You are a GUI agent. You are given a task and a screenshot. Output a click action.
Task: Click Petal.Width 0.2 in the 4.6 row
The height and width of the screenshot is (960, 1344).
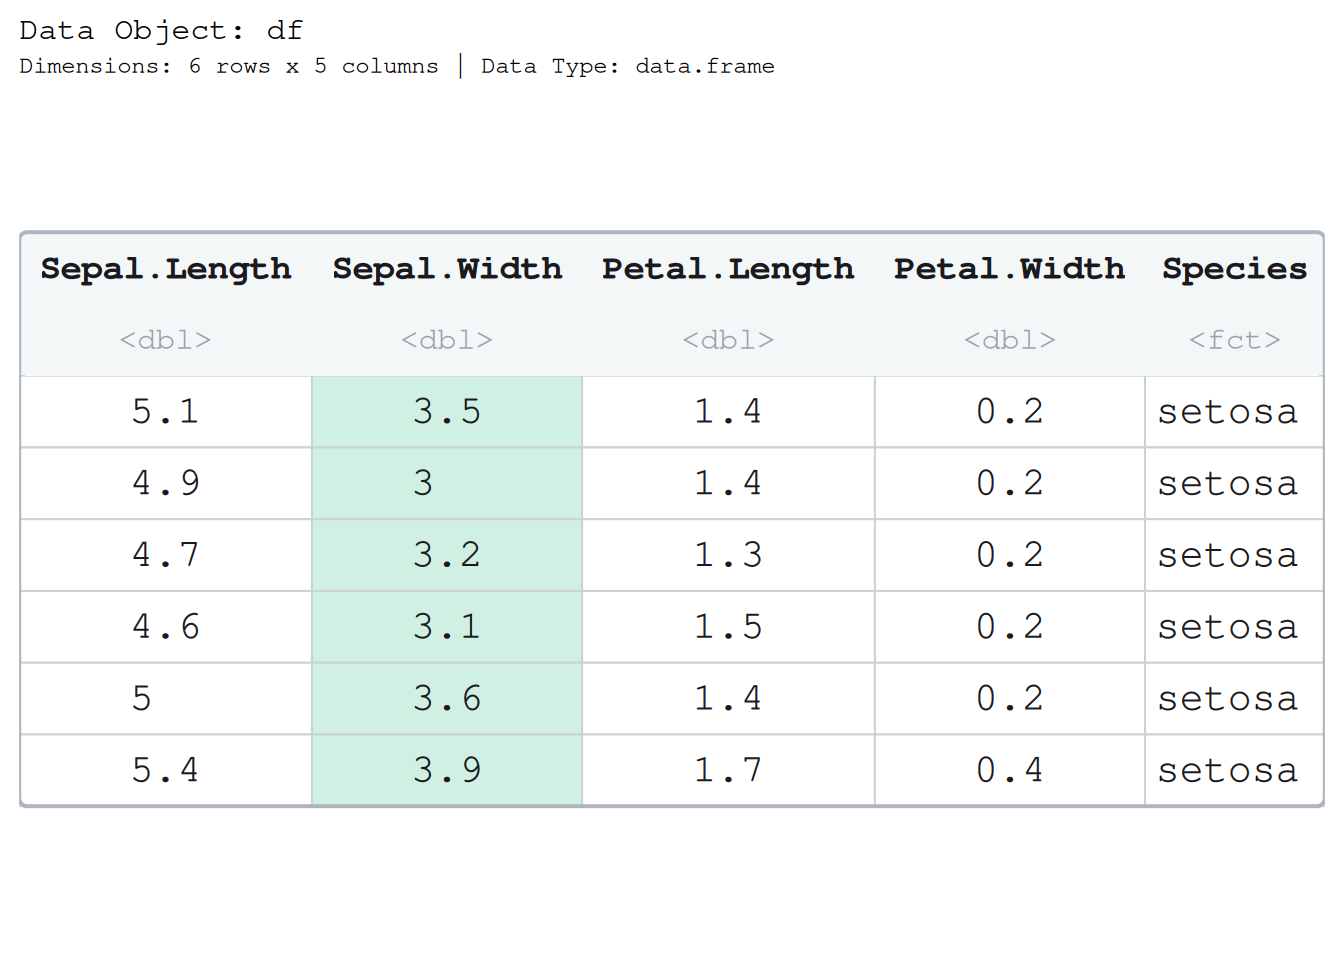pyautogui.click(x=1009, y=627)
